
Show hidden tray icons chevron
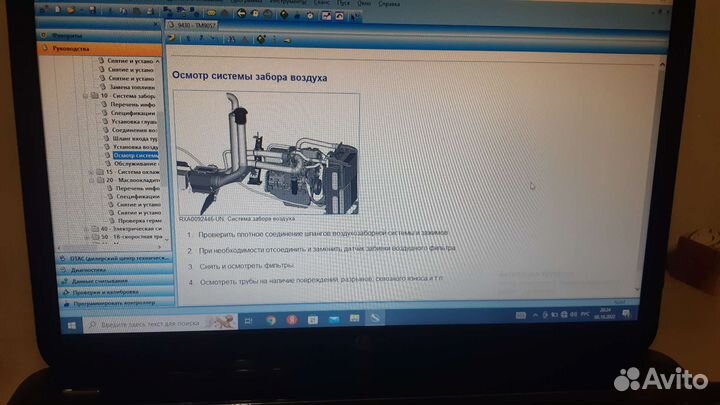pos(535,315)
